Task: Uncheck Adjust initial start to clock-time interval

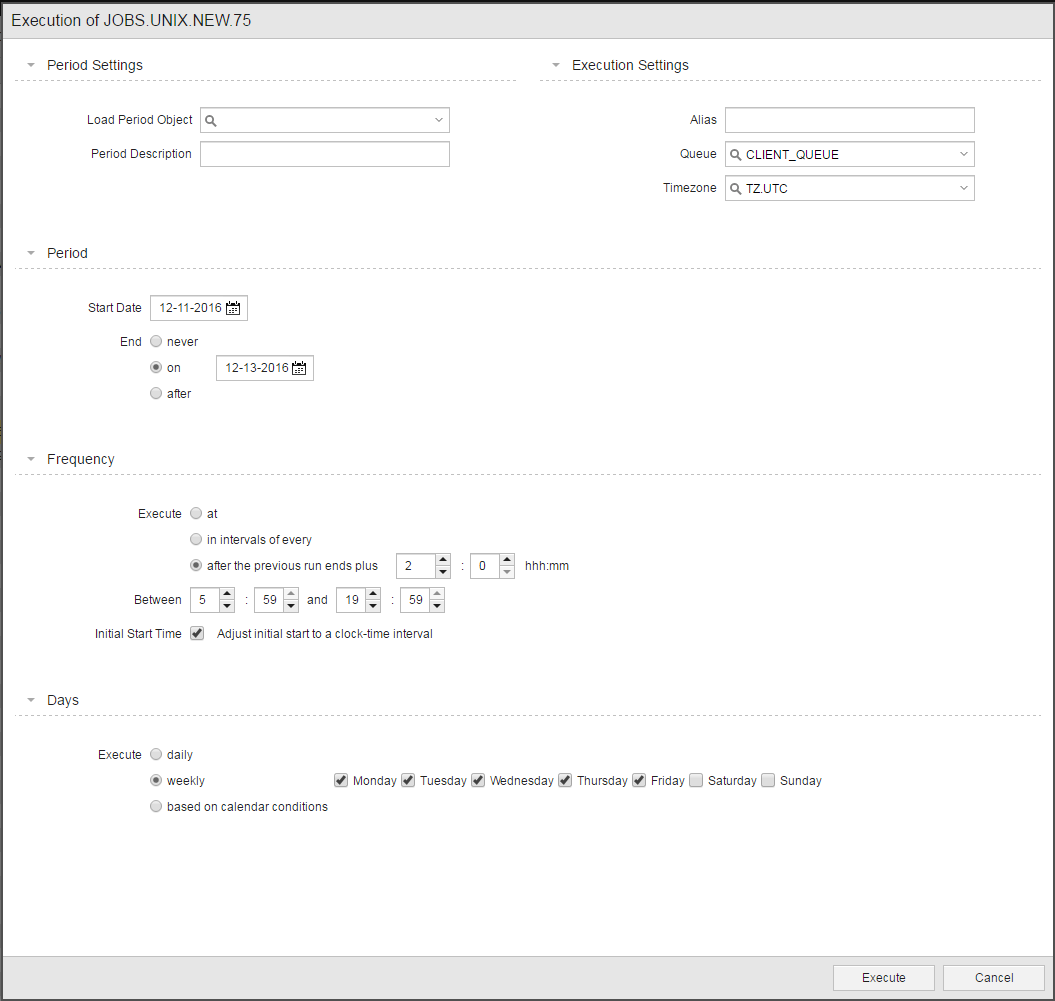Action: coord(197,633)
